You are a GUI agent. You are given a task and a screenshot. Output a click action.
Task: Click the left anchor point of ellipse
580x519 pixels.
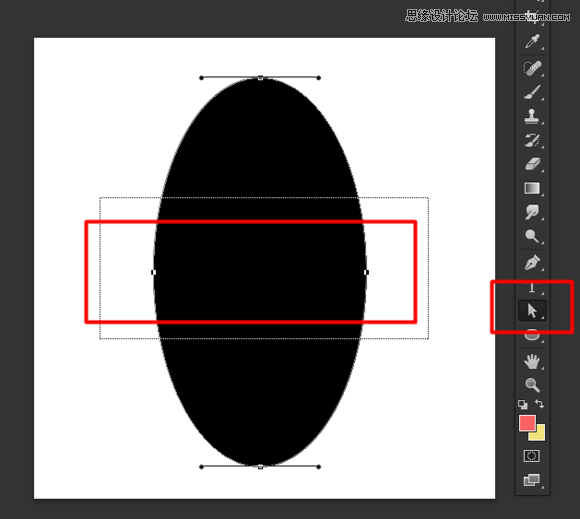pos(154,272)
